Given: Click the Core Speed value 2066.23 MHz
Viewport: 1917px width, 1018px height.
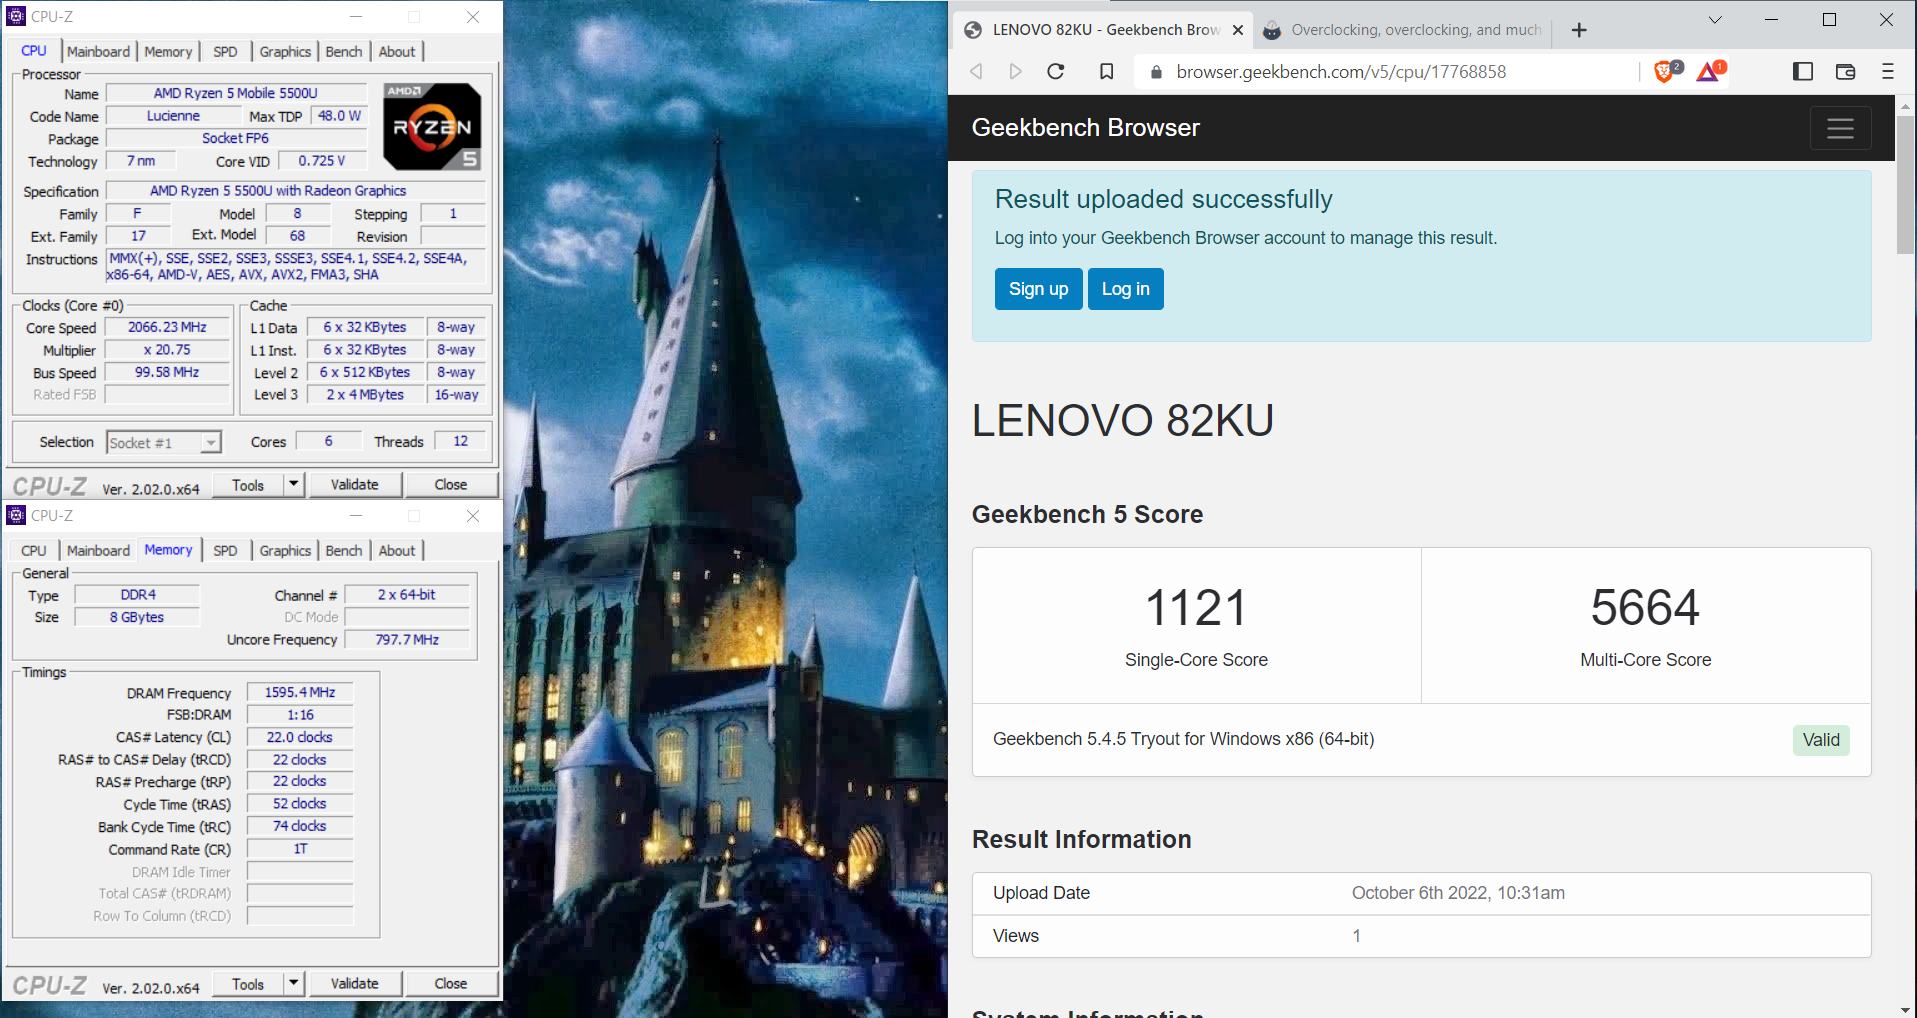Looking at the screenshot, I should (x=167, y=328).
